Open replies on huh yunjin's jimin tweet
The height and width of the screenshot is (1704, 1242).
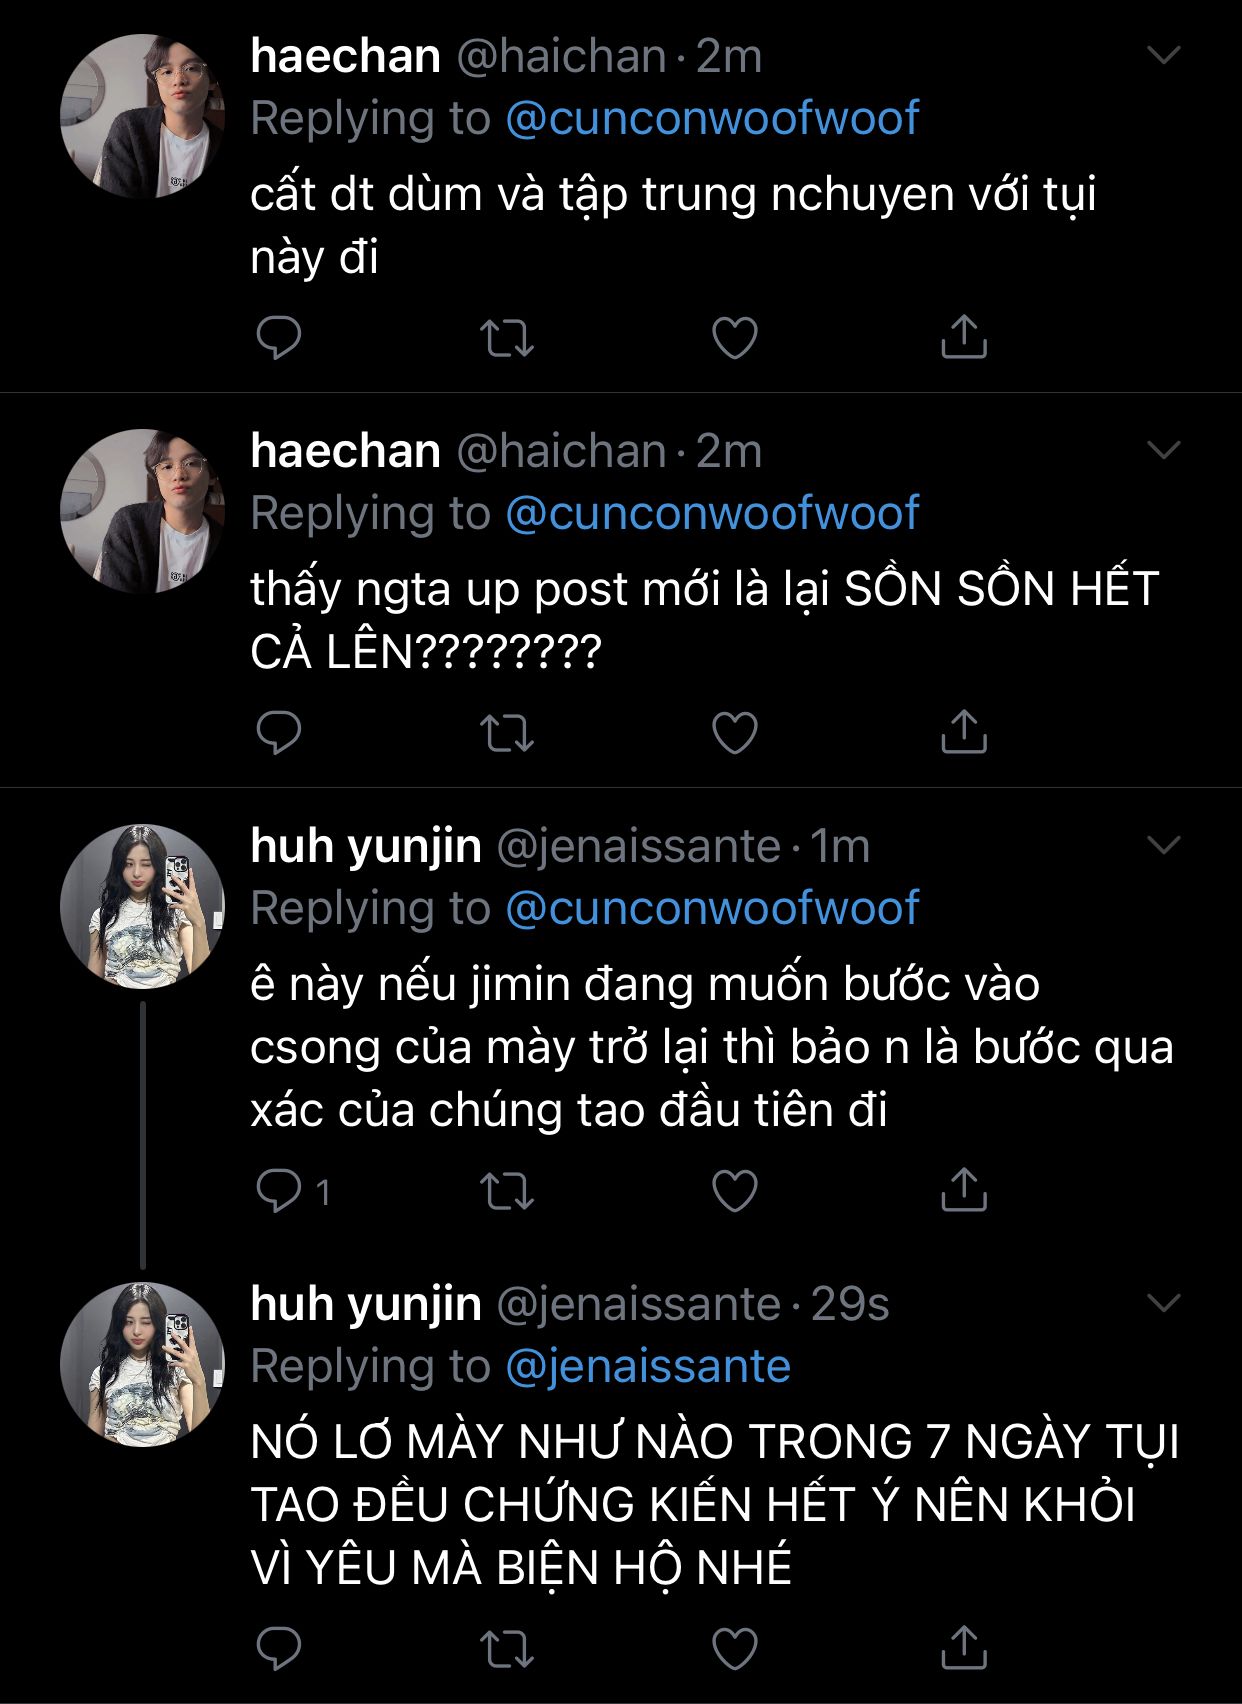(x=279, y=1191)
